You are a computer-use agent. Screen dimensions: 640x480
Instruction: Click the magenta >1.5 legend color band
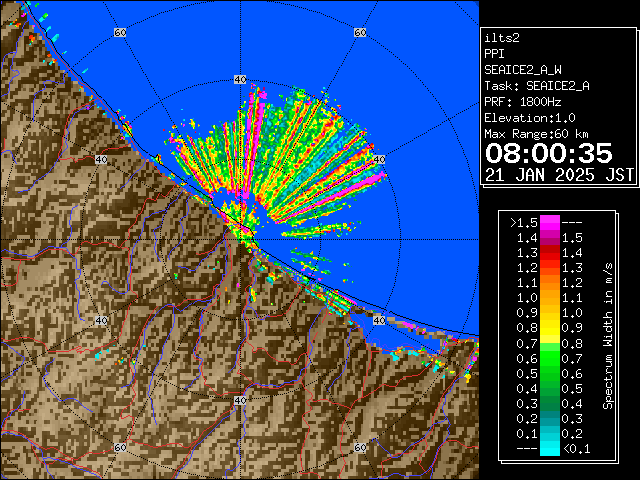(550, 223)
